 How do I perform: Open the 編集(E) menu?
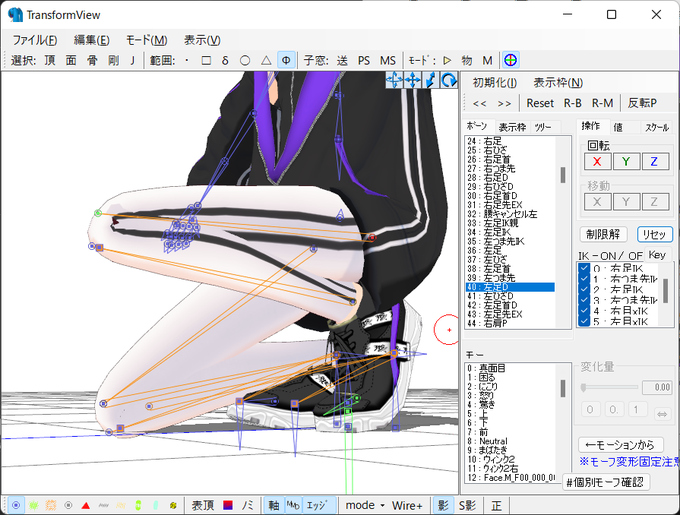pyautogui.click(x=92, y=40)
